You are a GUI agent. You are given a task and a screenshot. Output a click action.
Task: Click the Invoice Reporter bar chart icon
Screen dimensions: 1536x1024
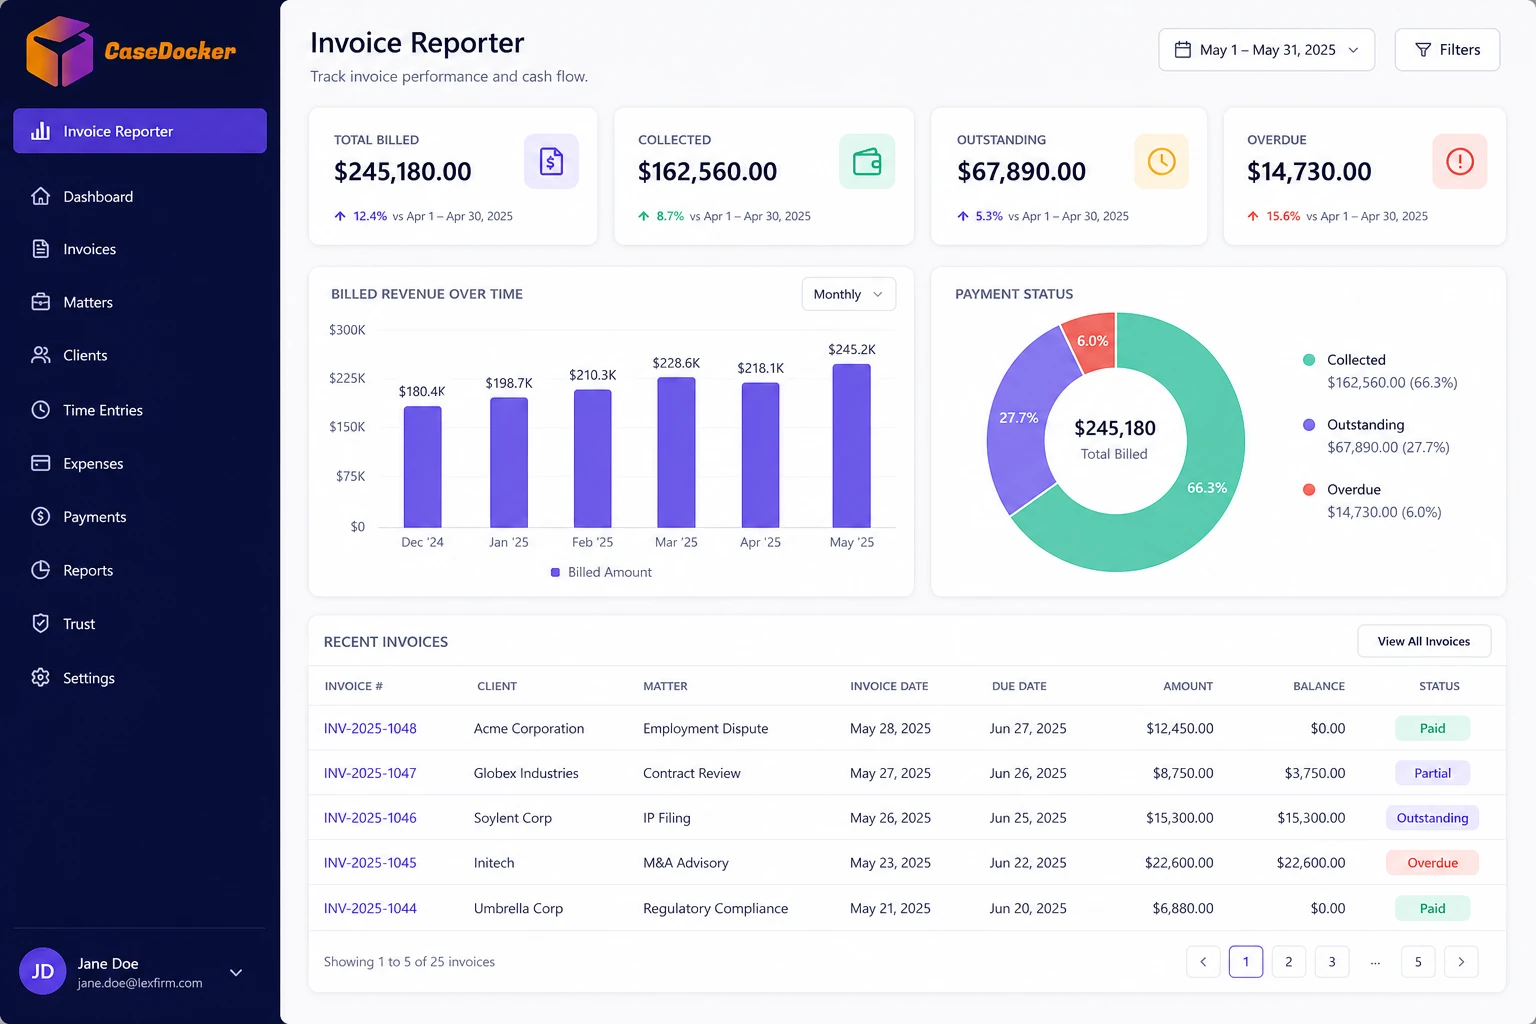[41, 131]
